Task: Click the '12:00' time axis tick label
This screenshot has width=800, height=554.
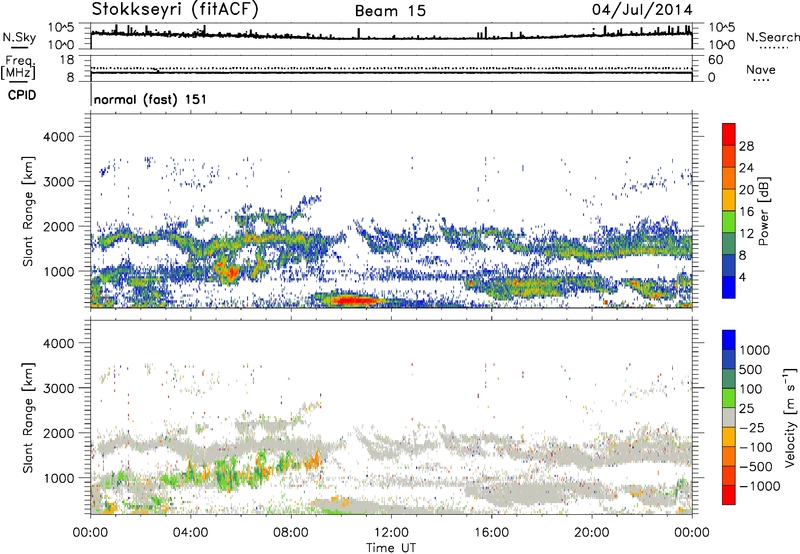Action: pyautogui.click(x=391, y=533)
